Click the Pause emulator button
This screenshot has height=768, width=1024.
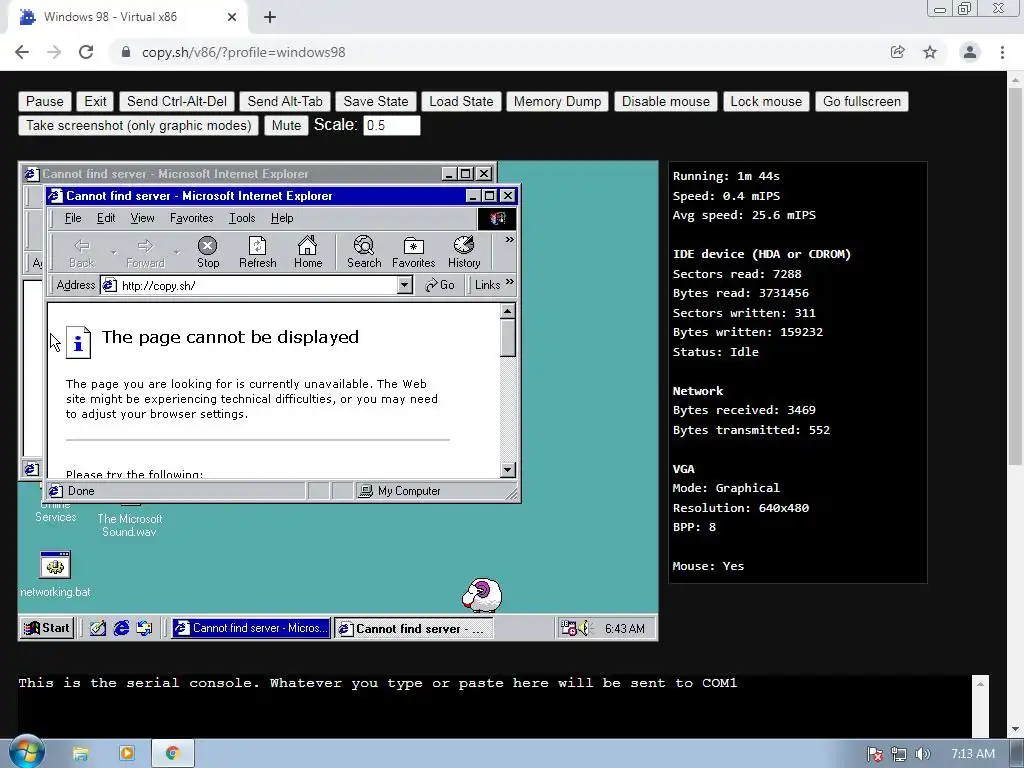pos(44,101)
